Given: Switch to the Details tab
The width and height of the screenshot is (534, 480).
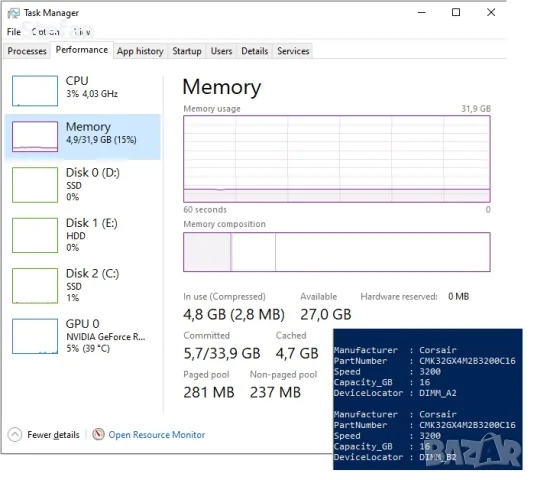Looking at the screenshot, I should click(254, 51).
